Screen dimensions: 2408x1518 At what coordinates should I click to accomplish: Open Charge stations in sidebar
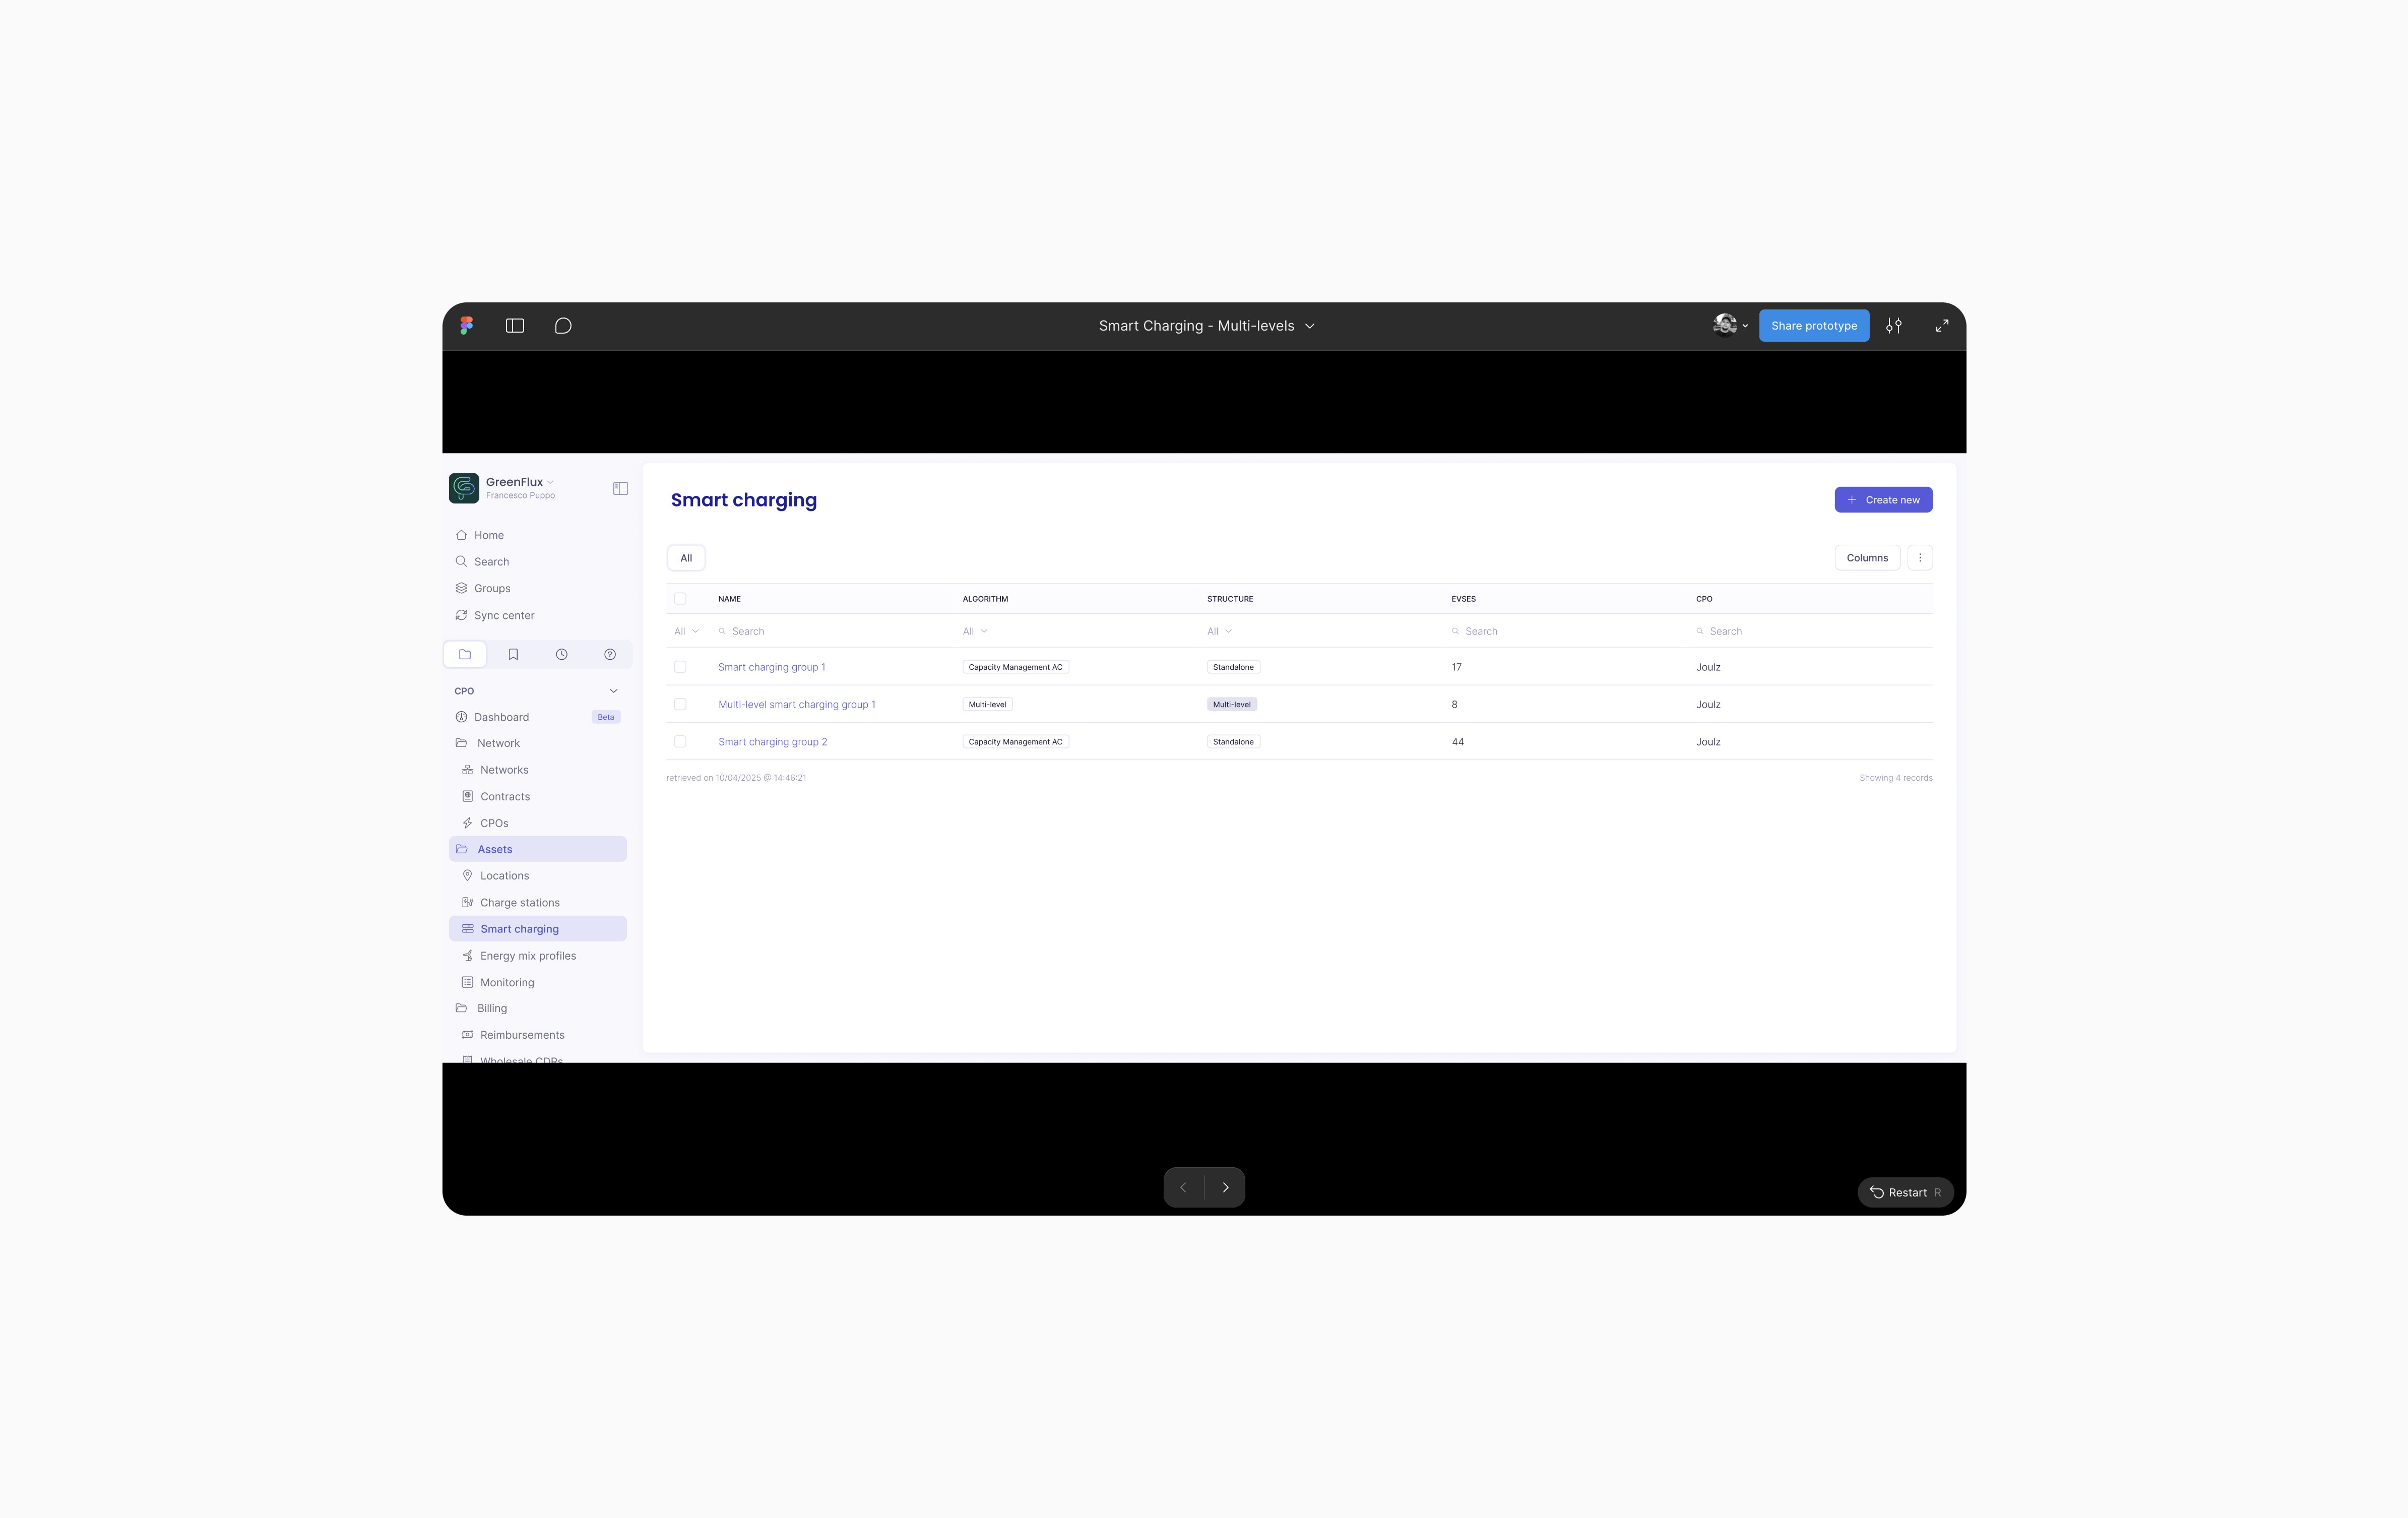tap(519, 903)
